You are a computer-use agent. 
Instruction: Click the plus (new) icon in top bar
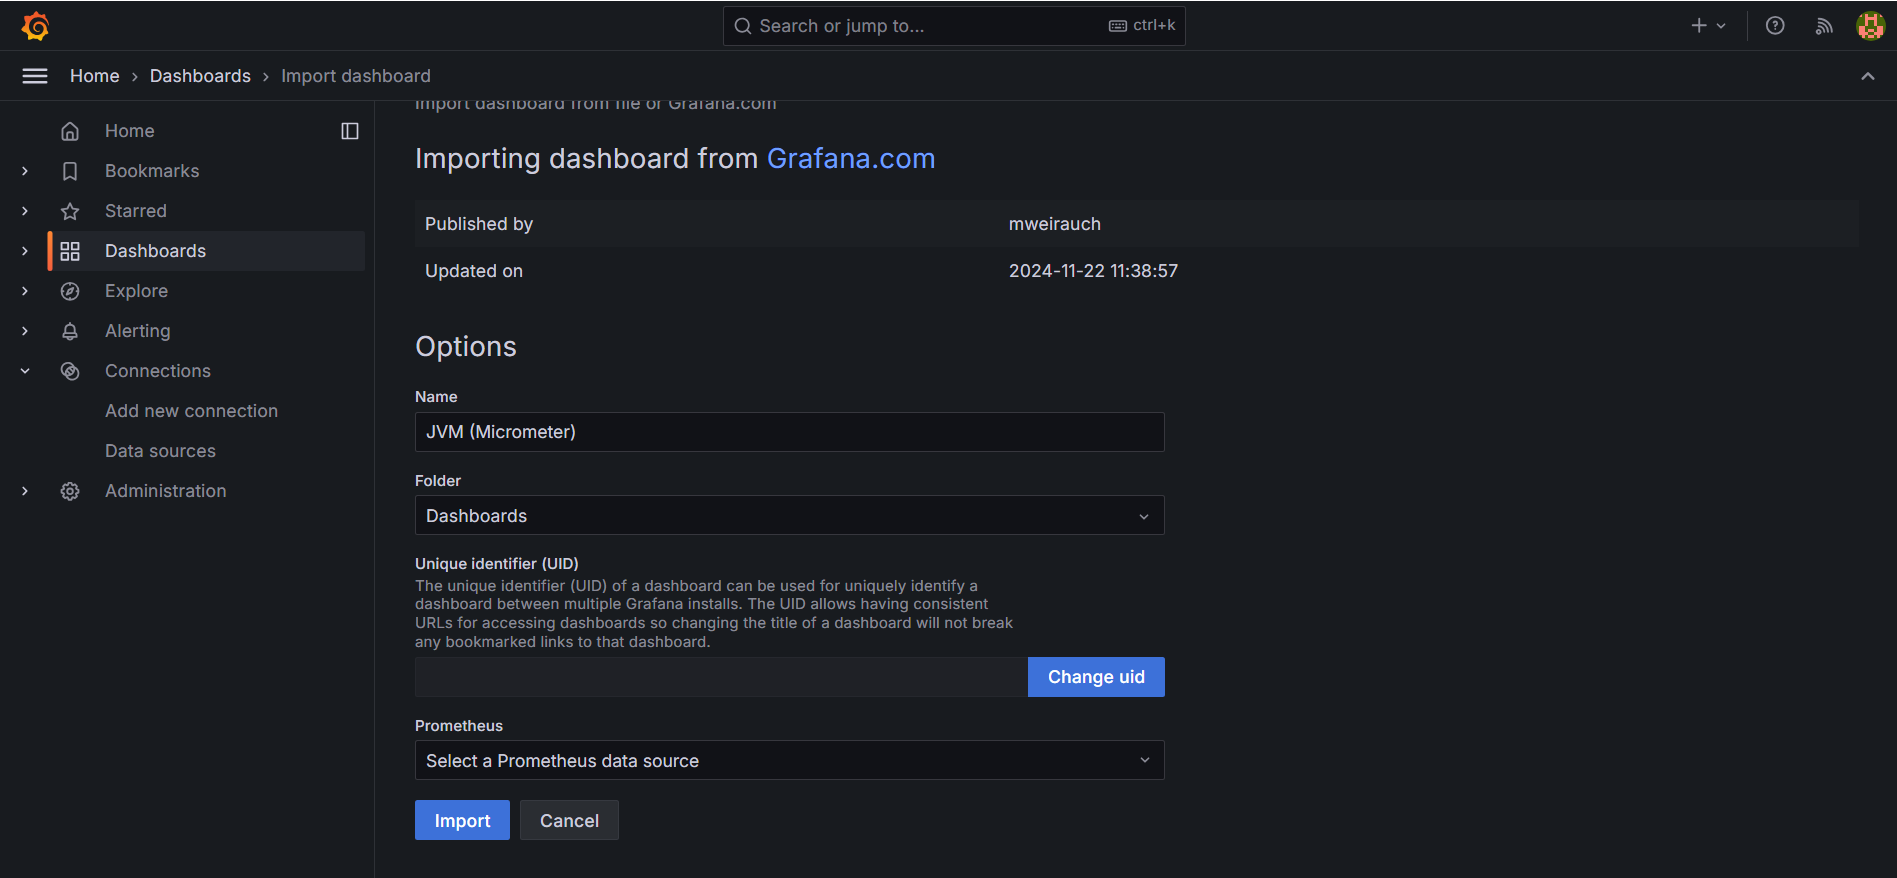(x=1698, y=26)
